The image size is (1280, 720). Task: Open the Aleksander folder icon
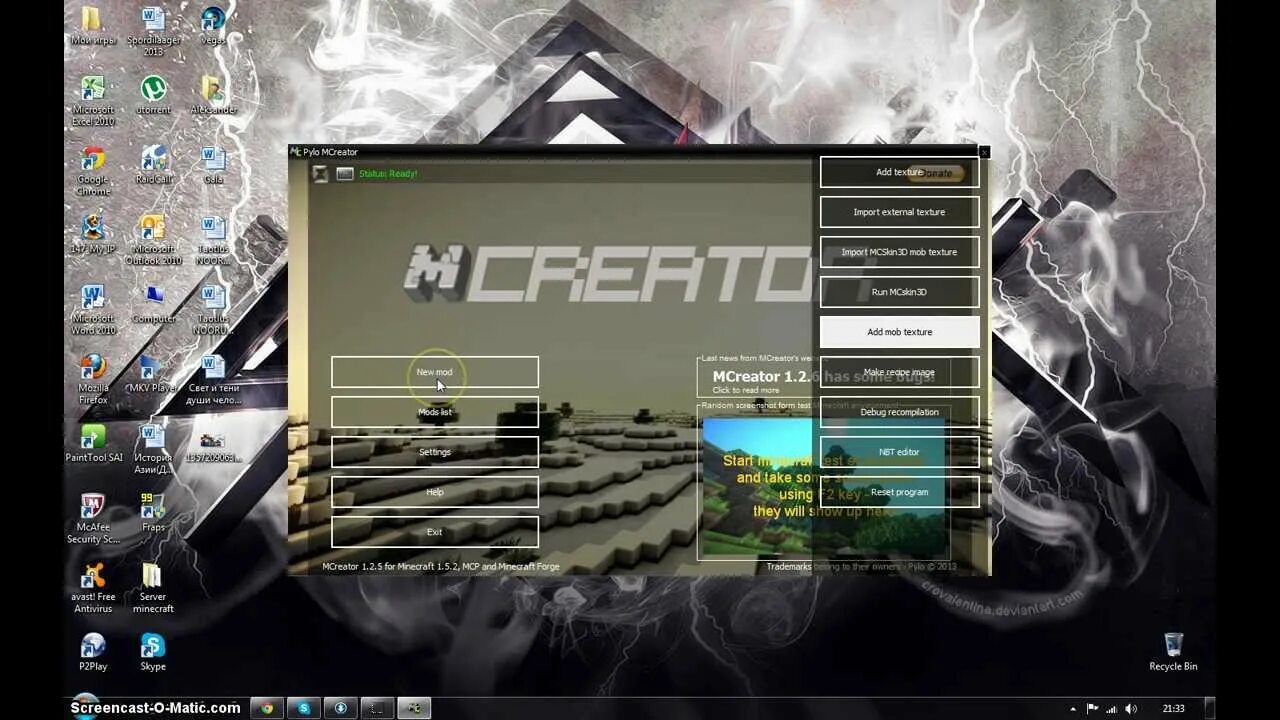[x=213, y=96]
